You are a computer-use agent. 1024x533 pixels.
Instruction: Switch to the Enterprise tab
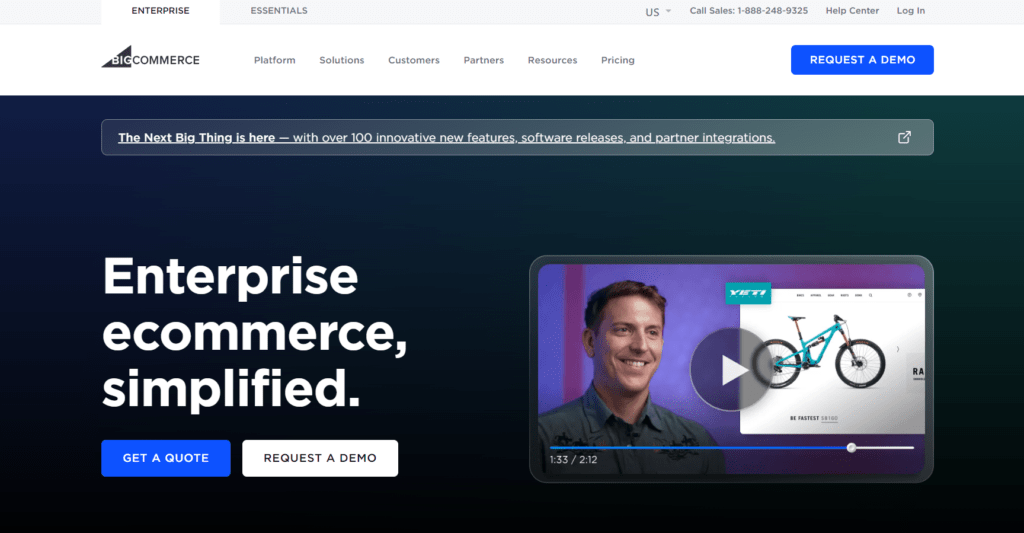pos(161,11)
